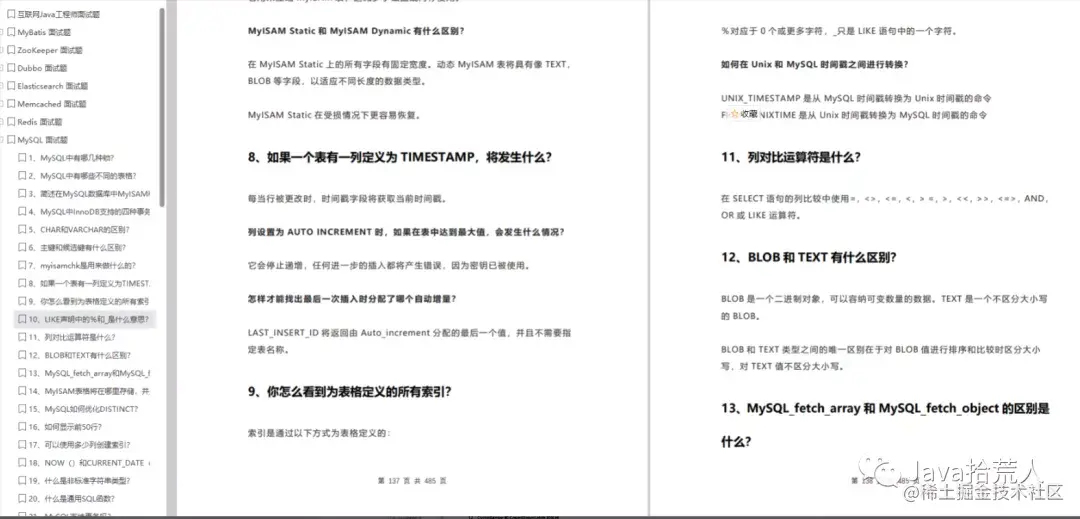Image resolution: width=1080 pixels, height=519 pixels.
Task: Click bookmark icon of item 6 主键和候选键
Action: point(22,247)
